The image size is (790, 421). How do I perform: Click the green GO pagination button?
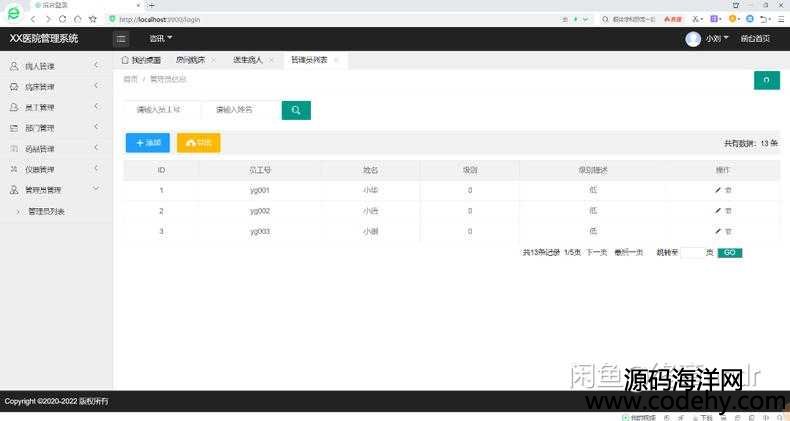[729, 253]
